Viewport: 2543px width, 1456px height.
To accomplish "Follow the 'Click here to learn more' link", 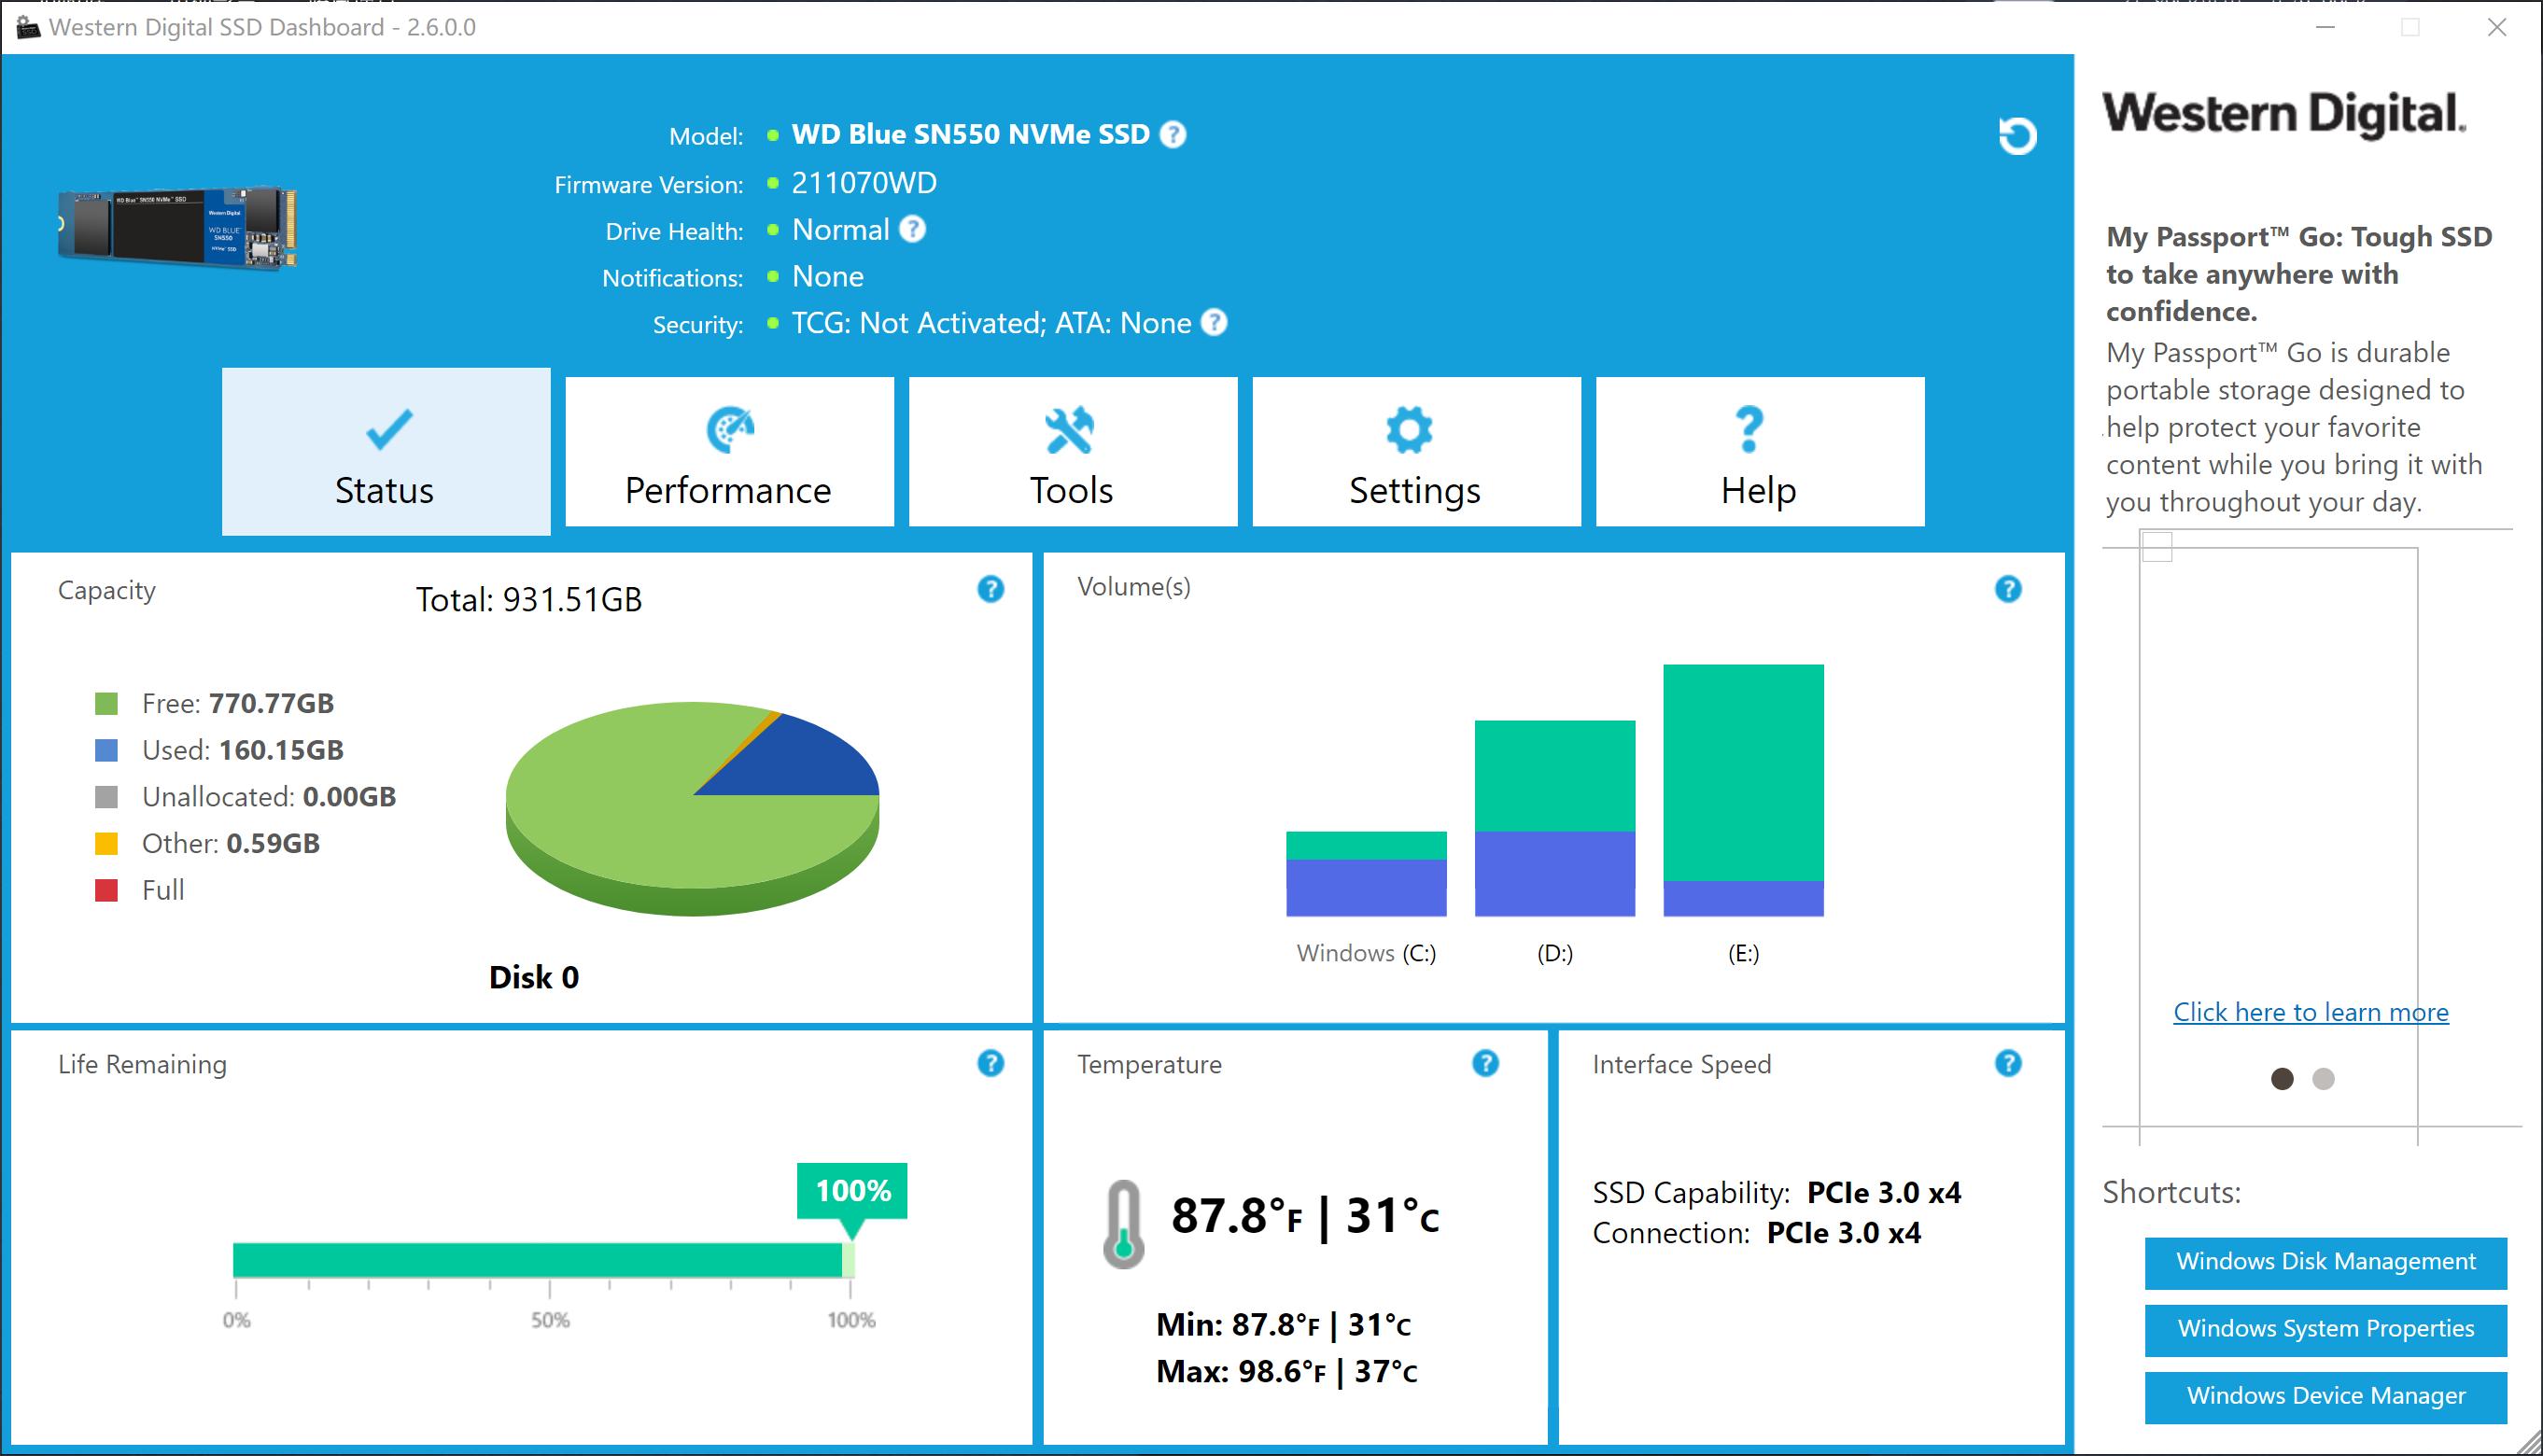I will click(x=2310, y=1012).
